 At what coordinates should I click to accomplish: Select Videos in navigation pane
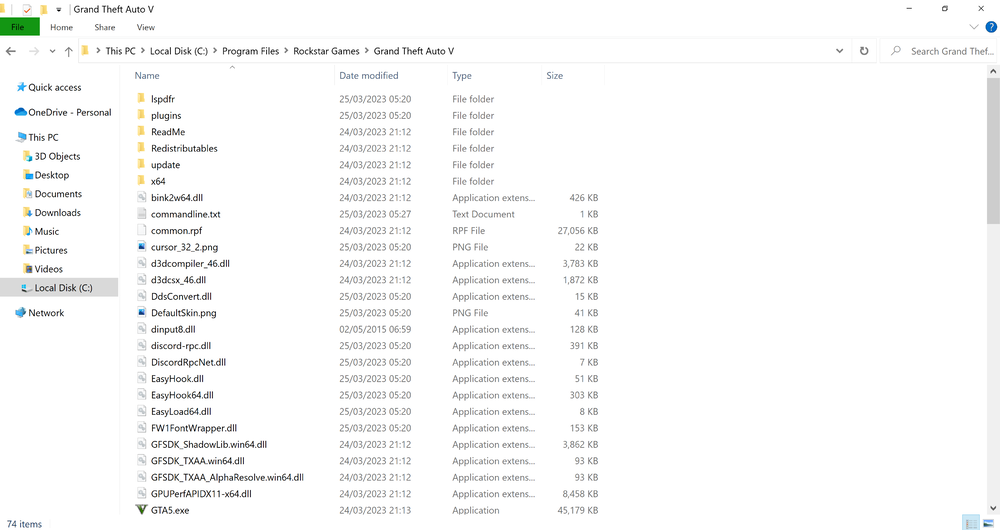pos(48,269)
